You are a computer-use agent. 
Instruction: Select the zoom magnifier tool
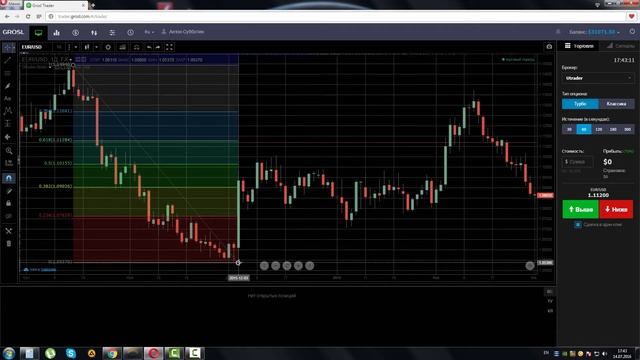[9, 151]
